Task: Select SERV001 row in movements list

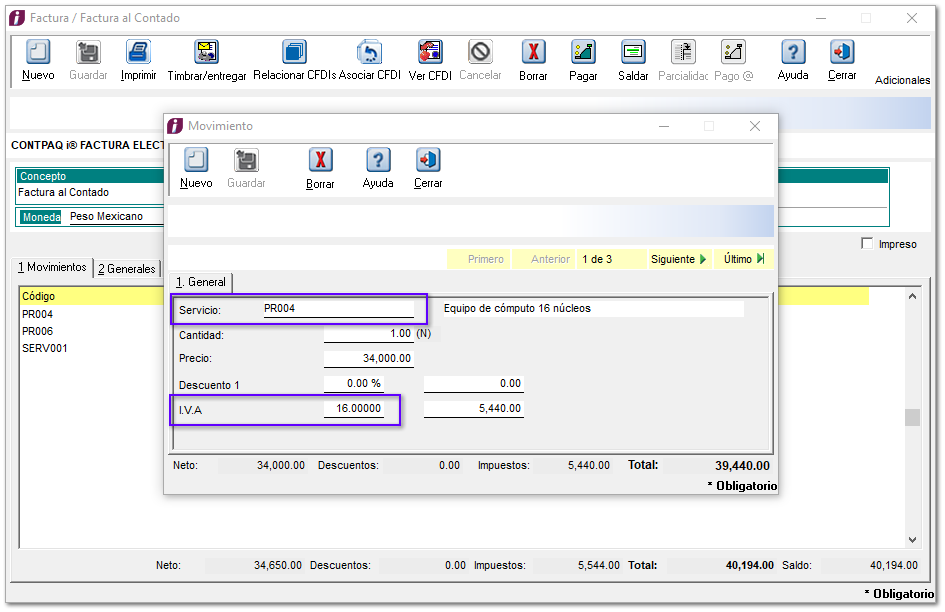Action: coord(44,348)
